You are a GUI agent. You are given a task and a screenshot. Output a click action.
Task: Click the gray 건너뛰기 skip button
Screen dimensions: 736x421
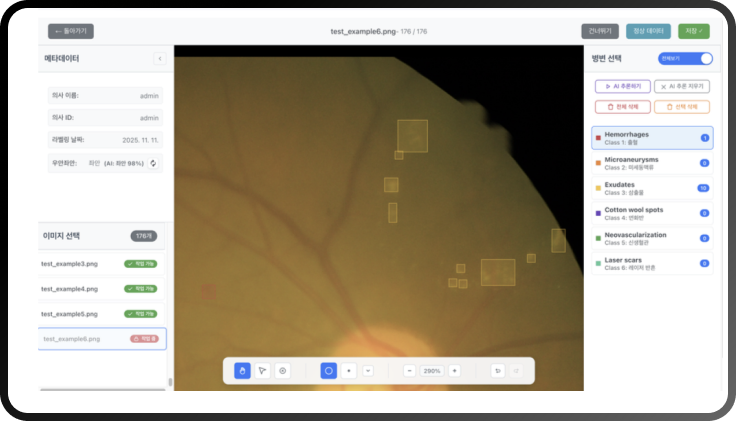point(600,31)
